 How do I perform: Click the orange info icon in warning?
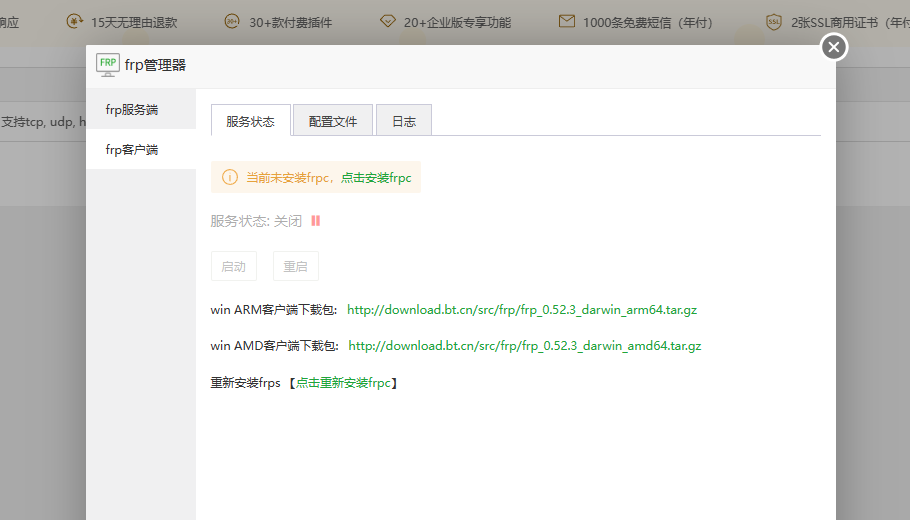(x=230, y=177)
